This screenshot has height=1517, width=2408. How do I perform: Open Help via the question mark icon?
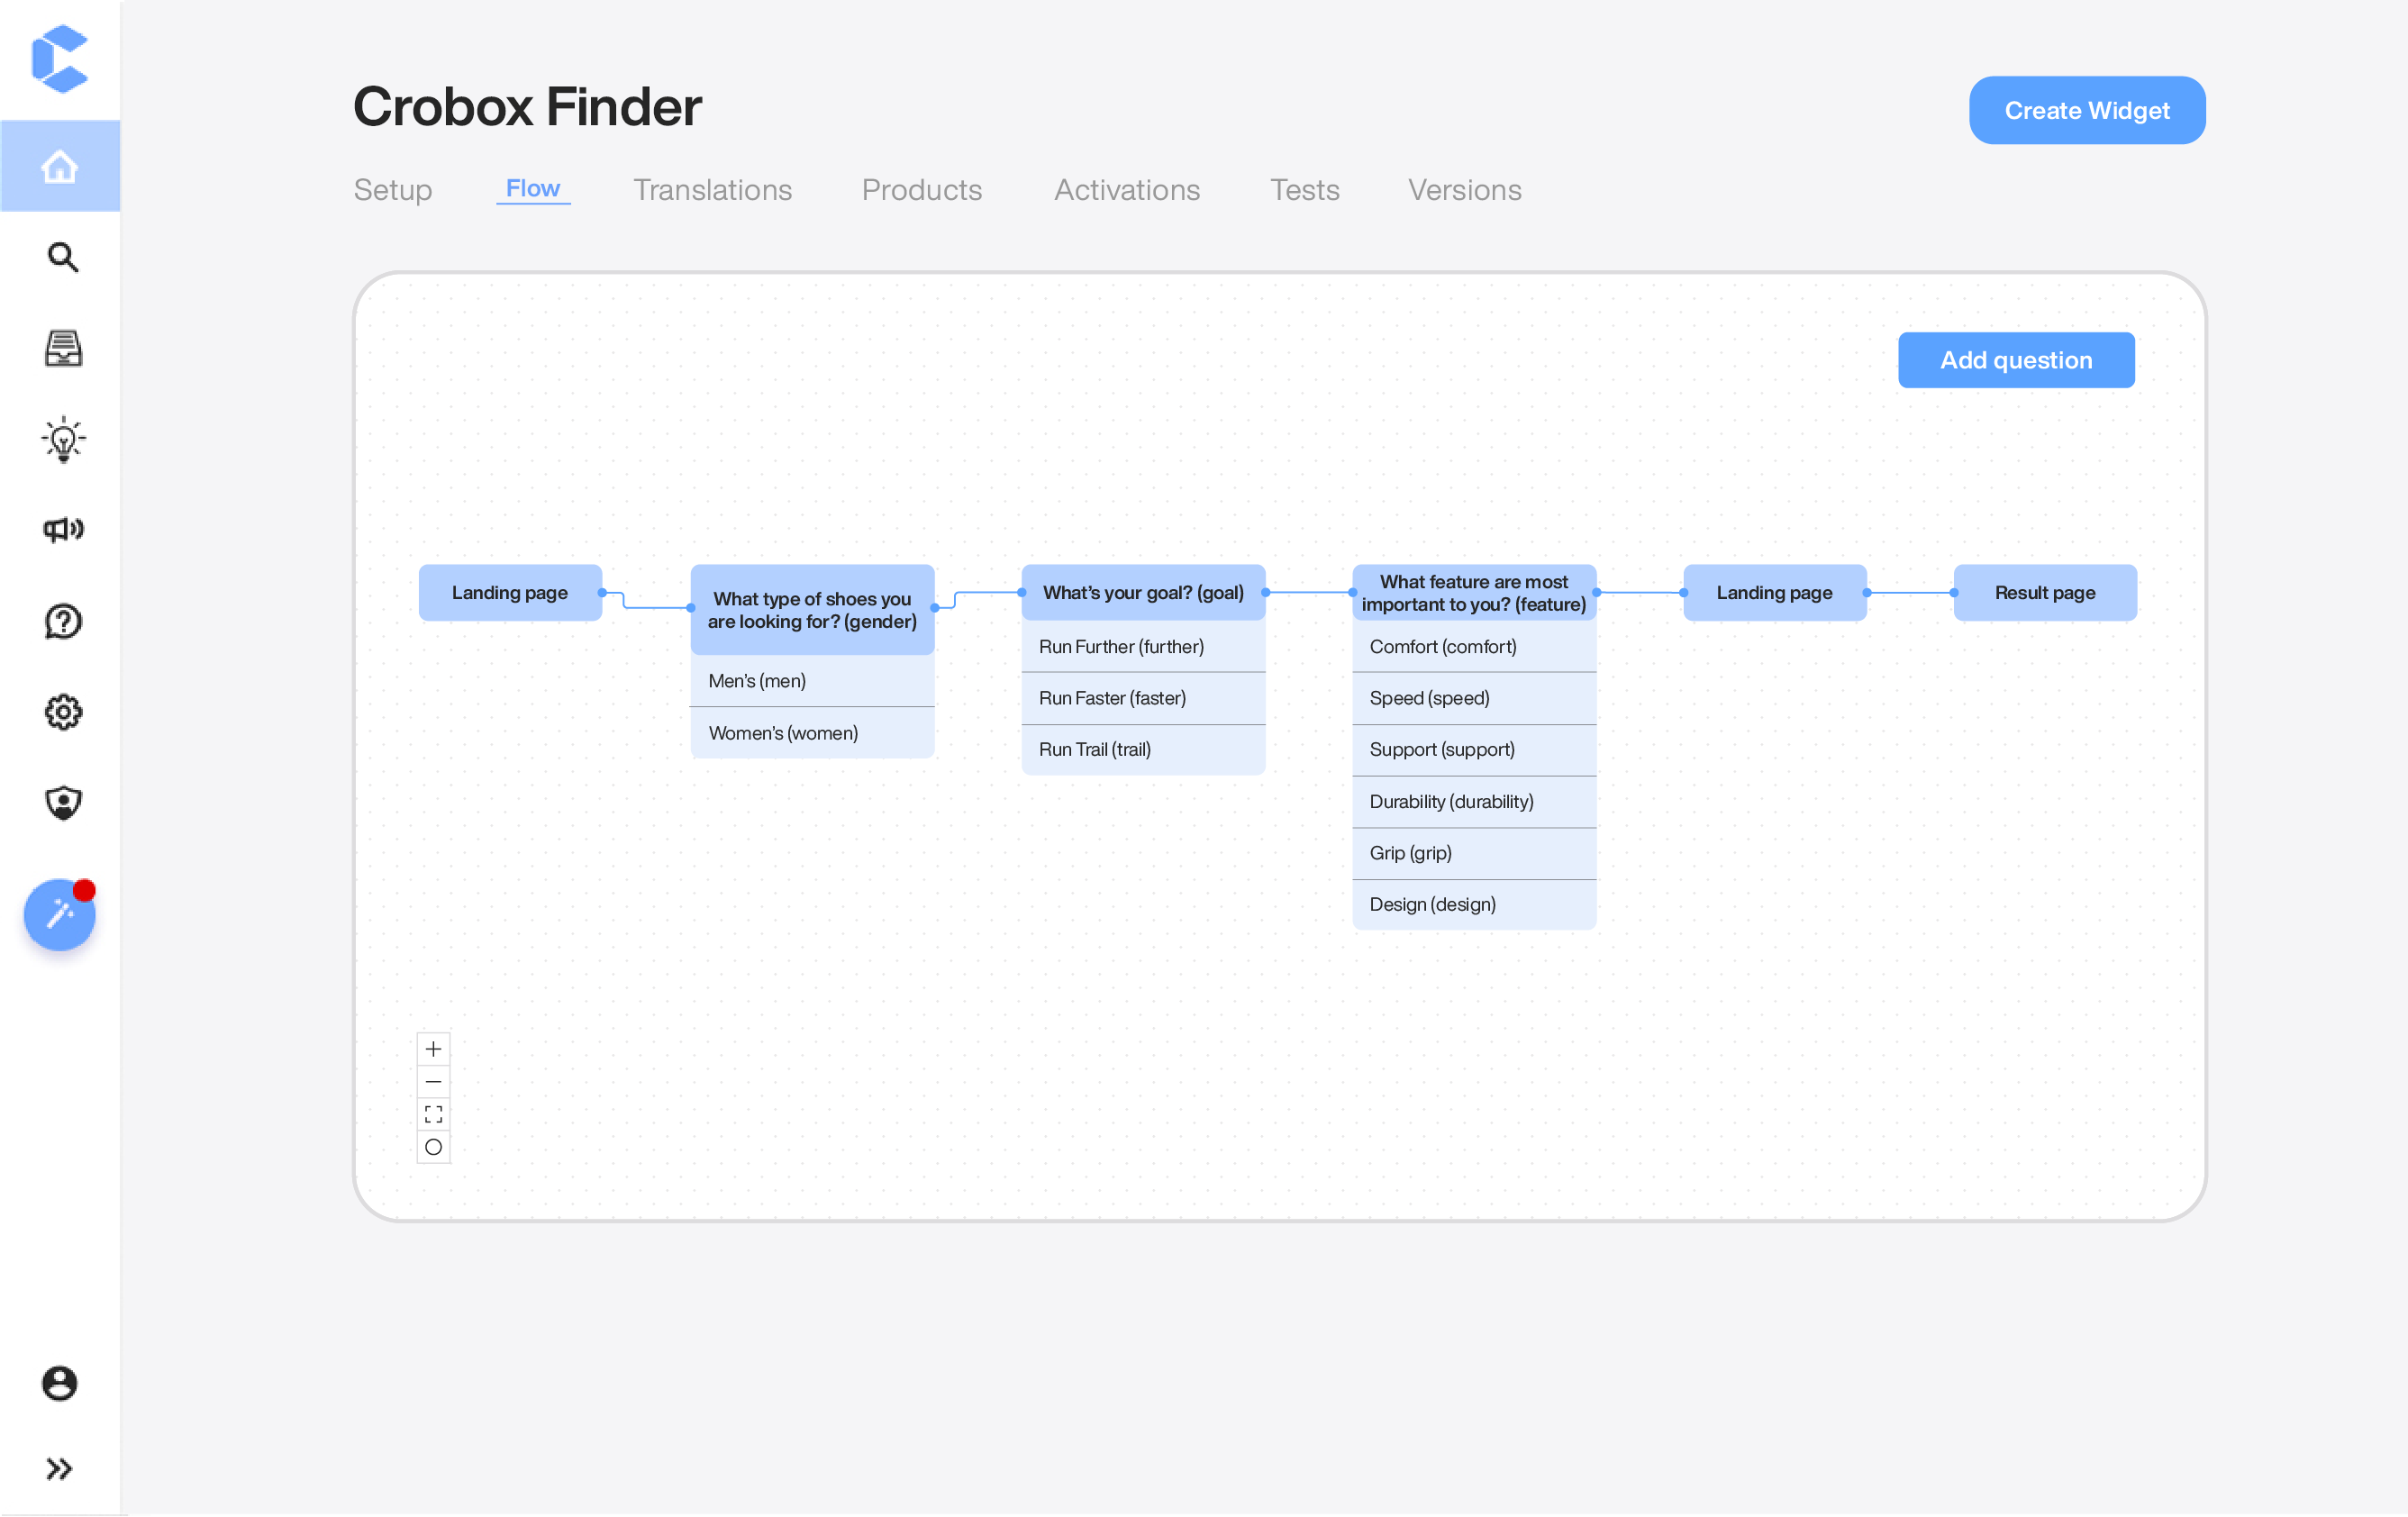(62, 621)
